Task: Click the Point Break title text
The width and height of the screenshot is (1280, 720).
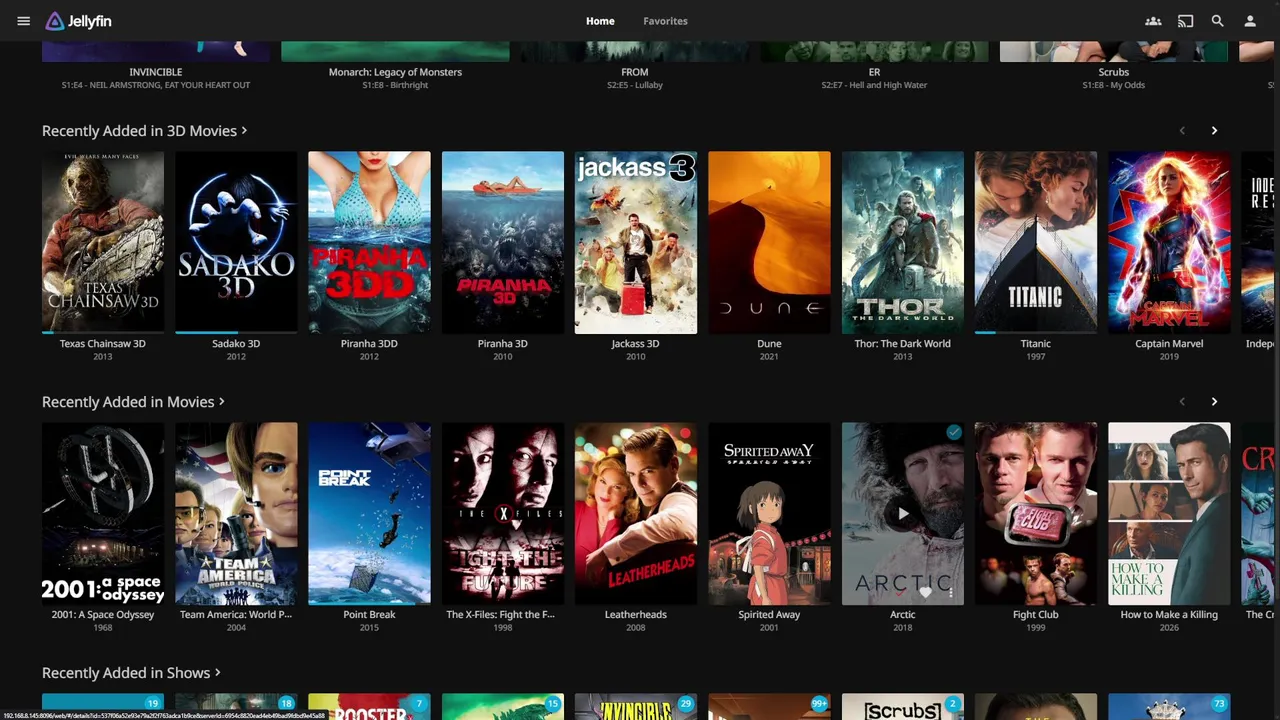Action: click(369, 615)
